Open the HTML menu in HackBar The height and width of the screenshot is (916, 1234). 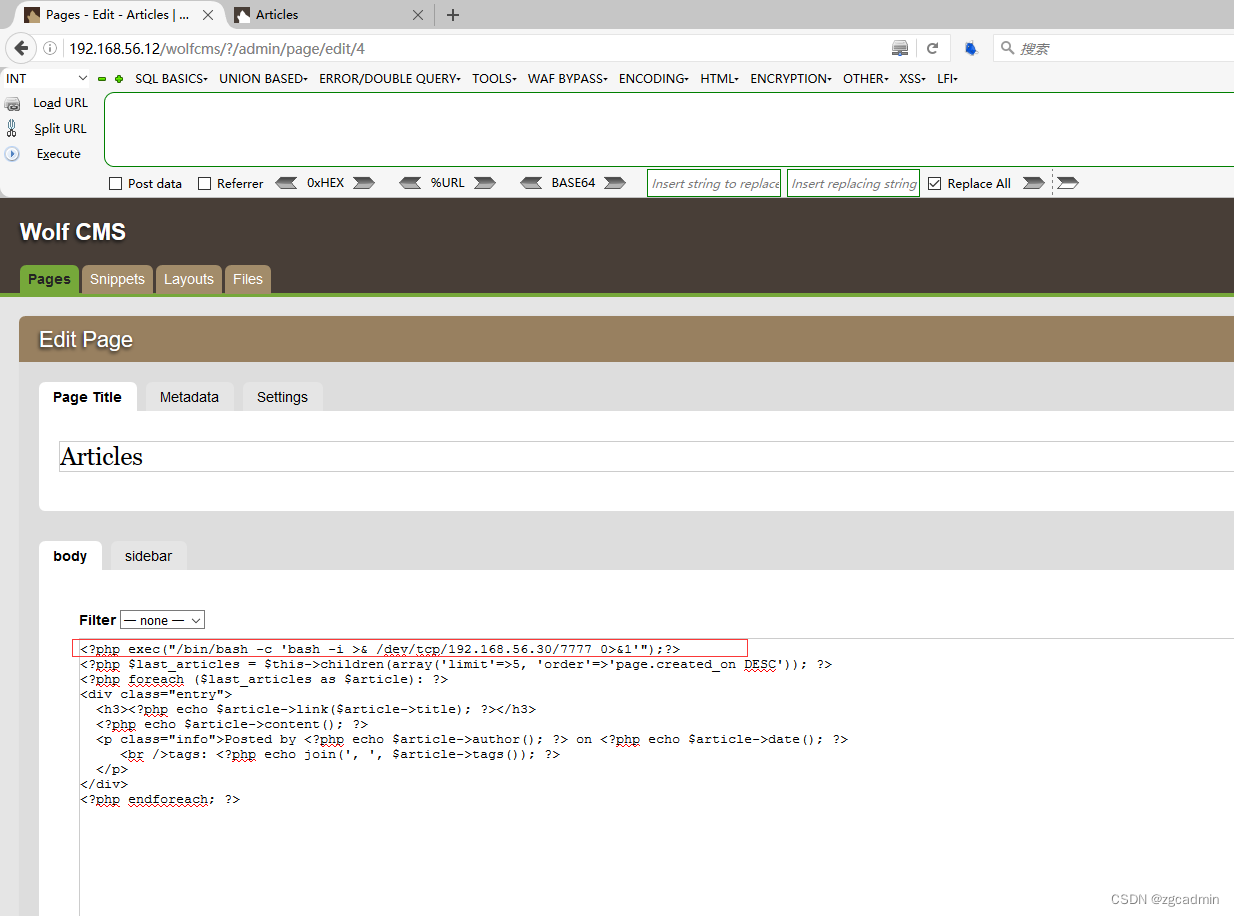[719, 79]
